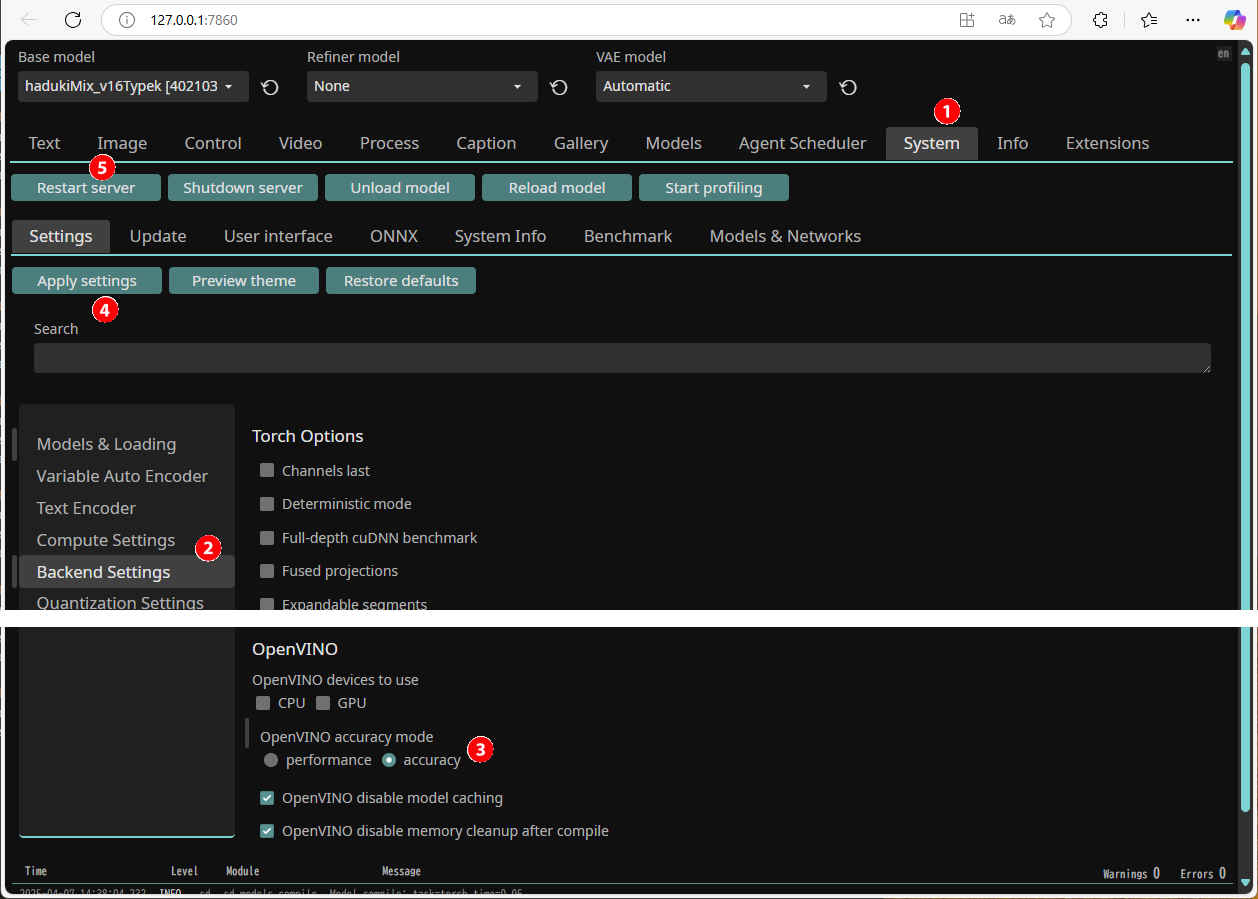Open browser settings three-dot menu

pyautogui.click(x=1192, y=20)
